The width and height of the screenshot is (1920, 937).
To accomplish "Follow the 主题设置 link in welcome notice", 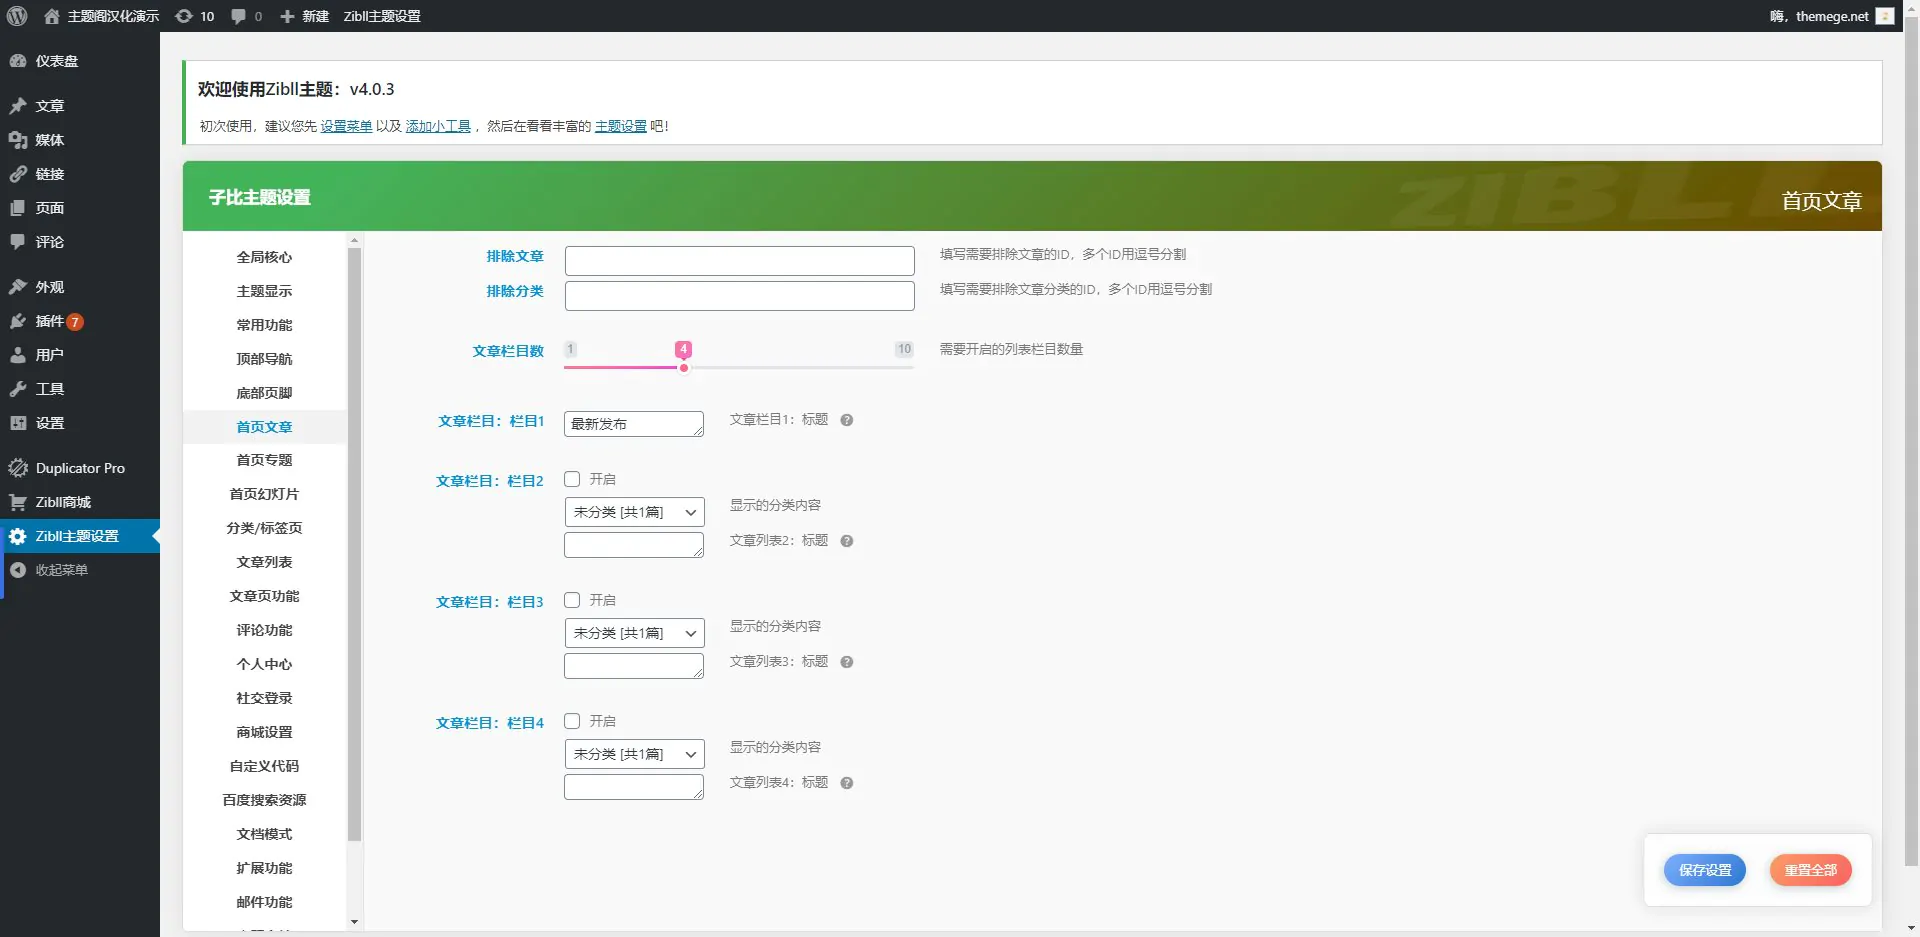I will 621,126.
